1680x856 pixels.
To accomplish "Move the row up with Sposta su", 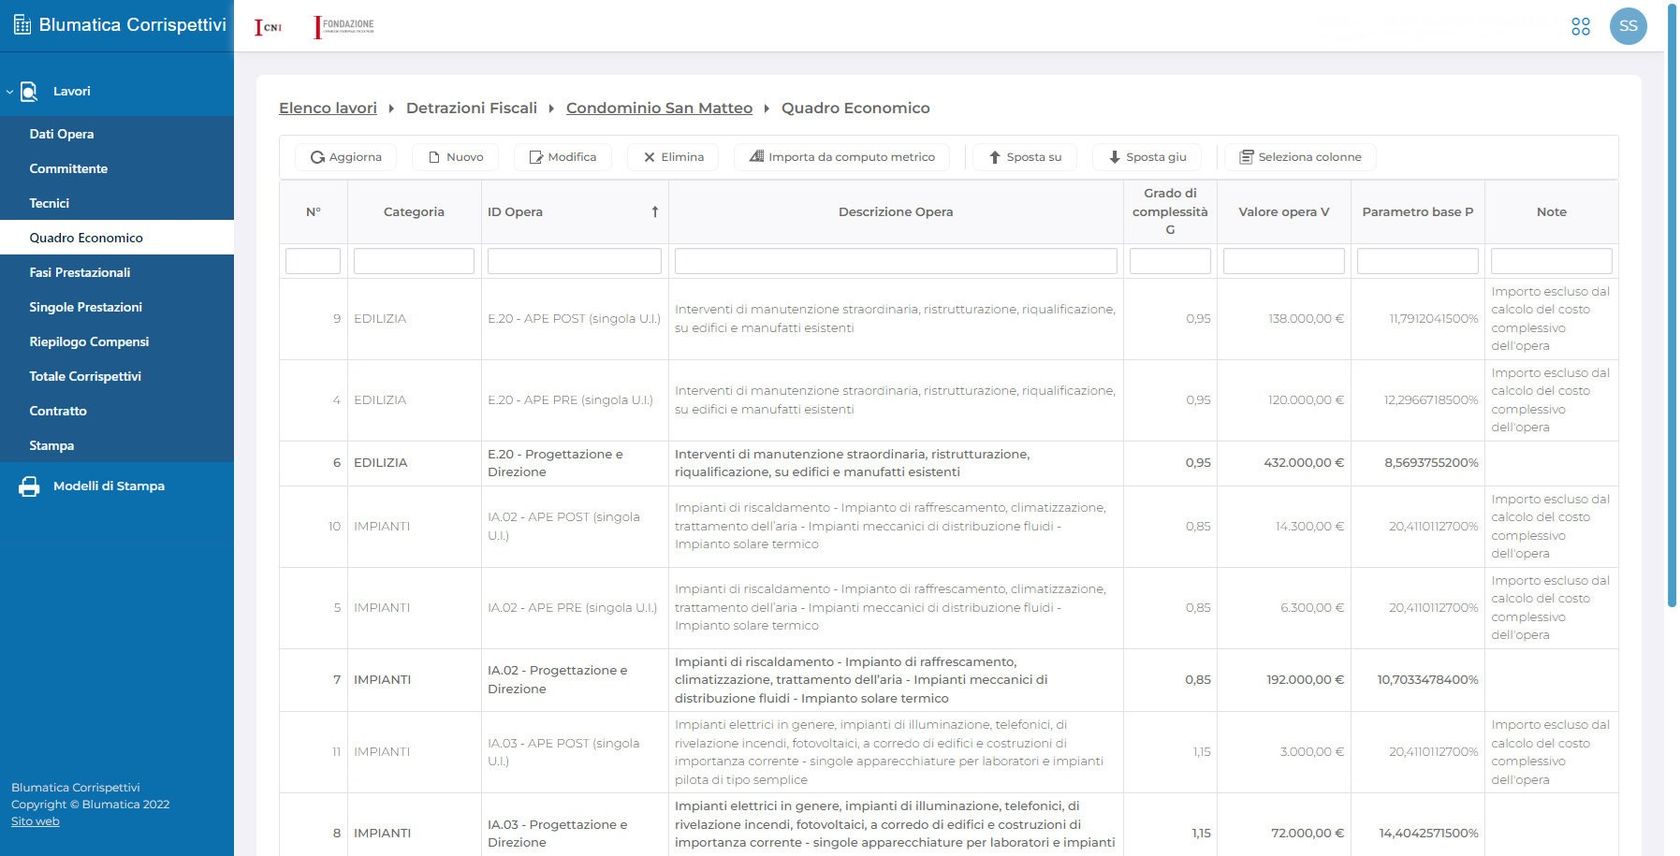I will [1025, 157].
